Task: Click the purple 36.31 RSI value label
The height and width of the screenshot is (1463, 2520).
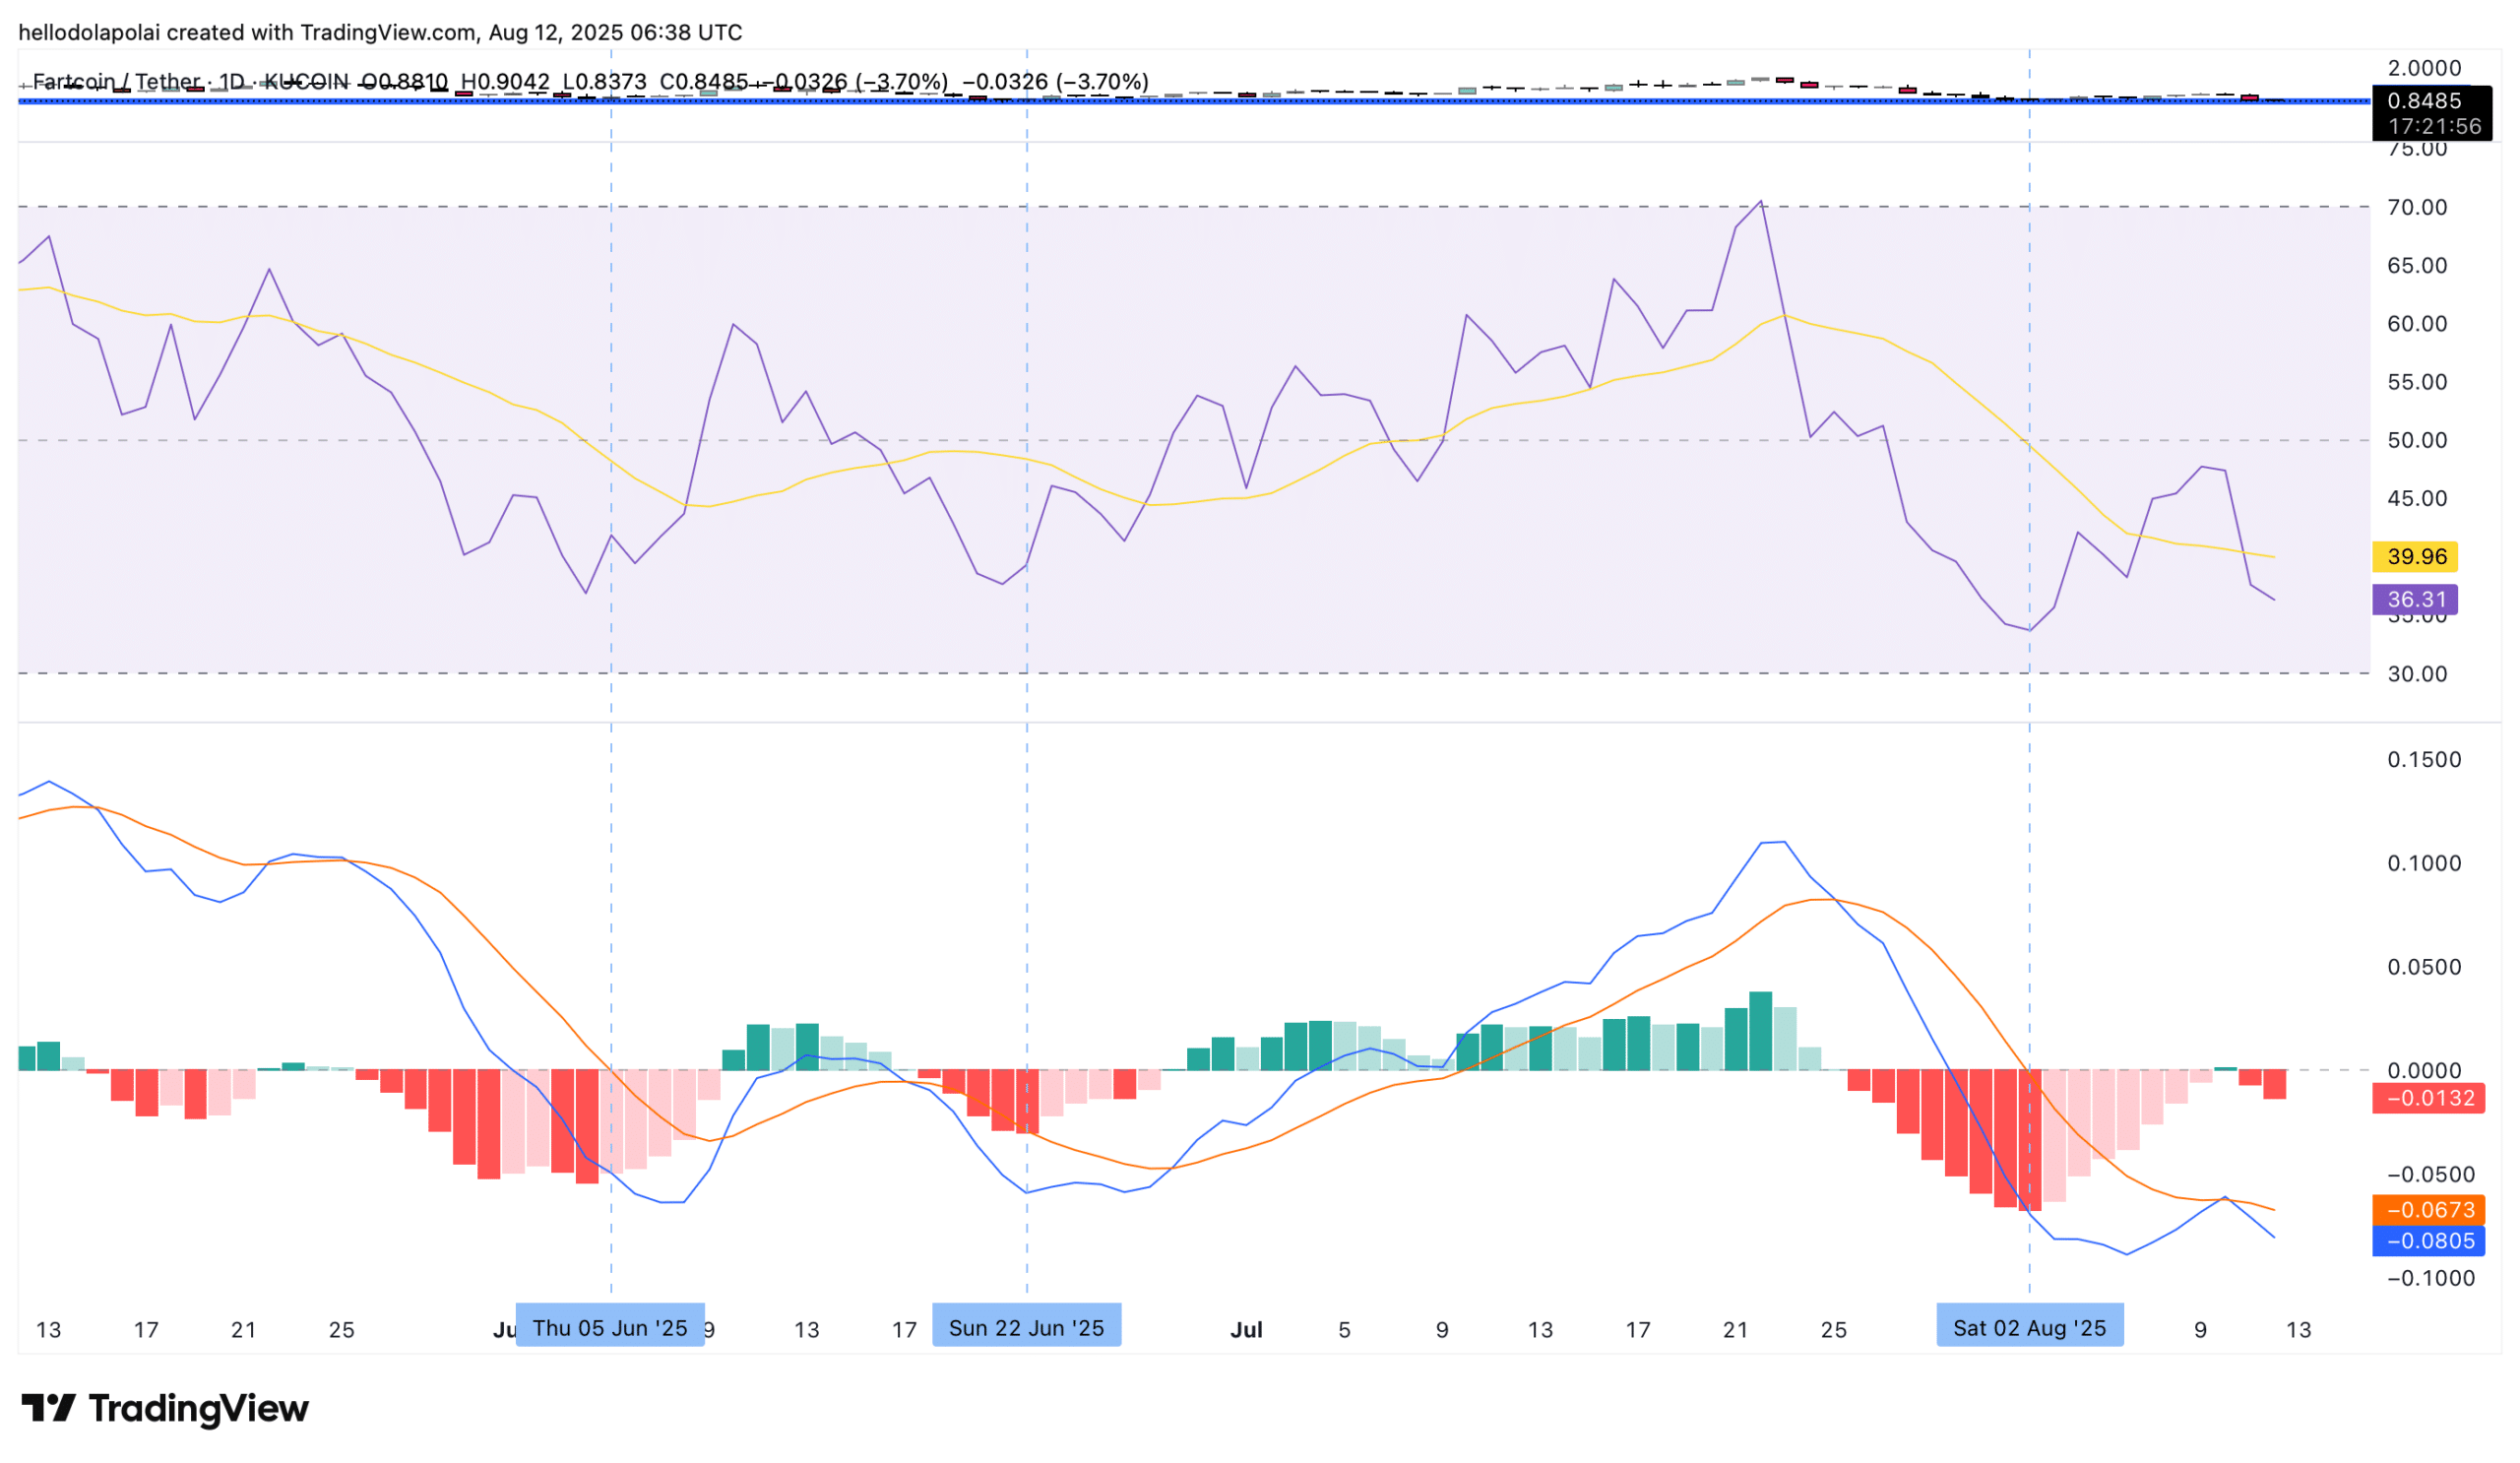Action: 2416,600
